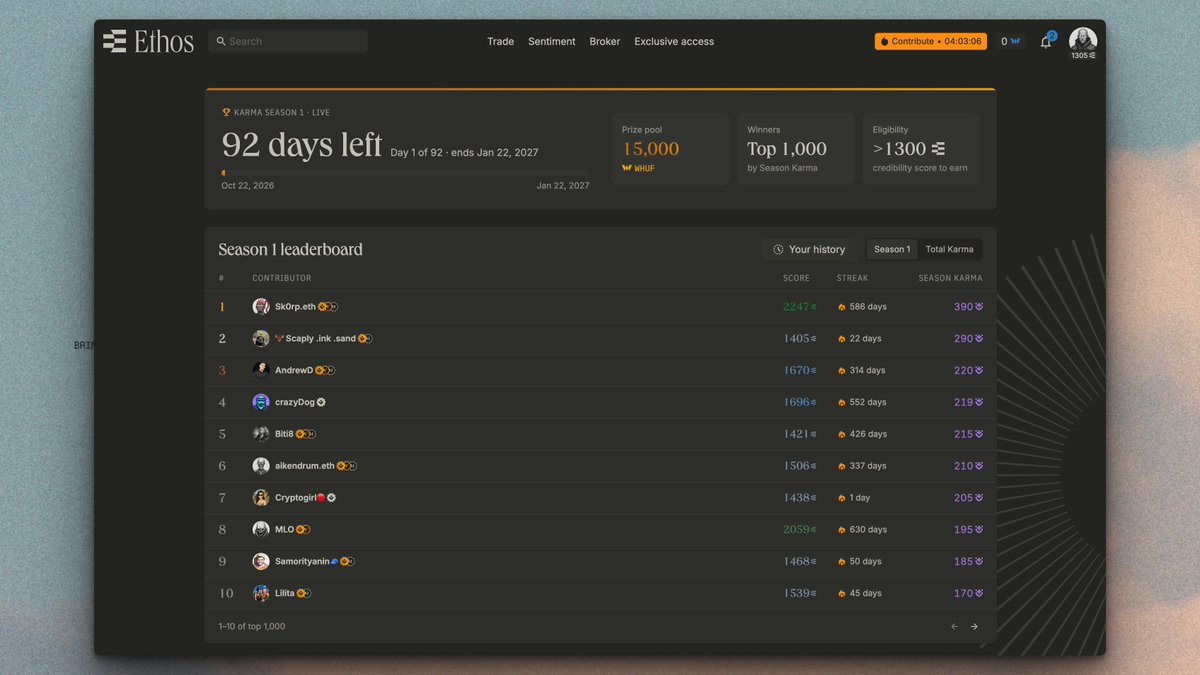The height and width of the screenshot is (675, 1200).
Task: Go to next leaderboard page arrow
Action: pyautogui.click(x=974, y=626)
